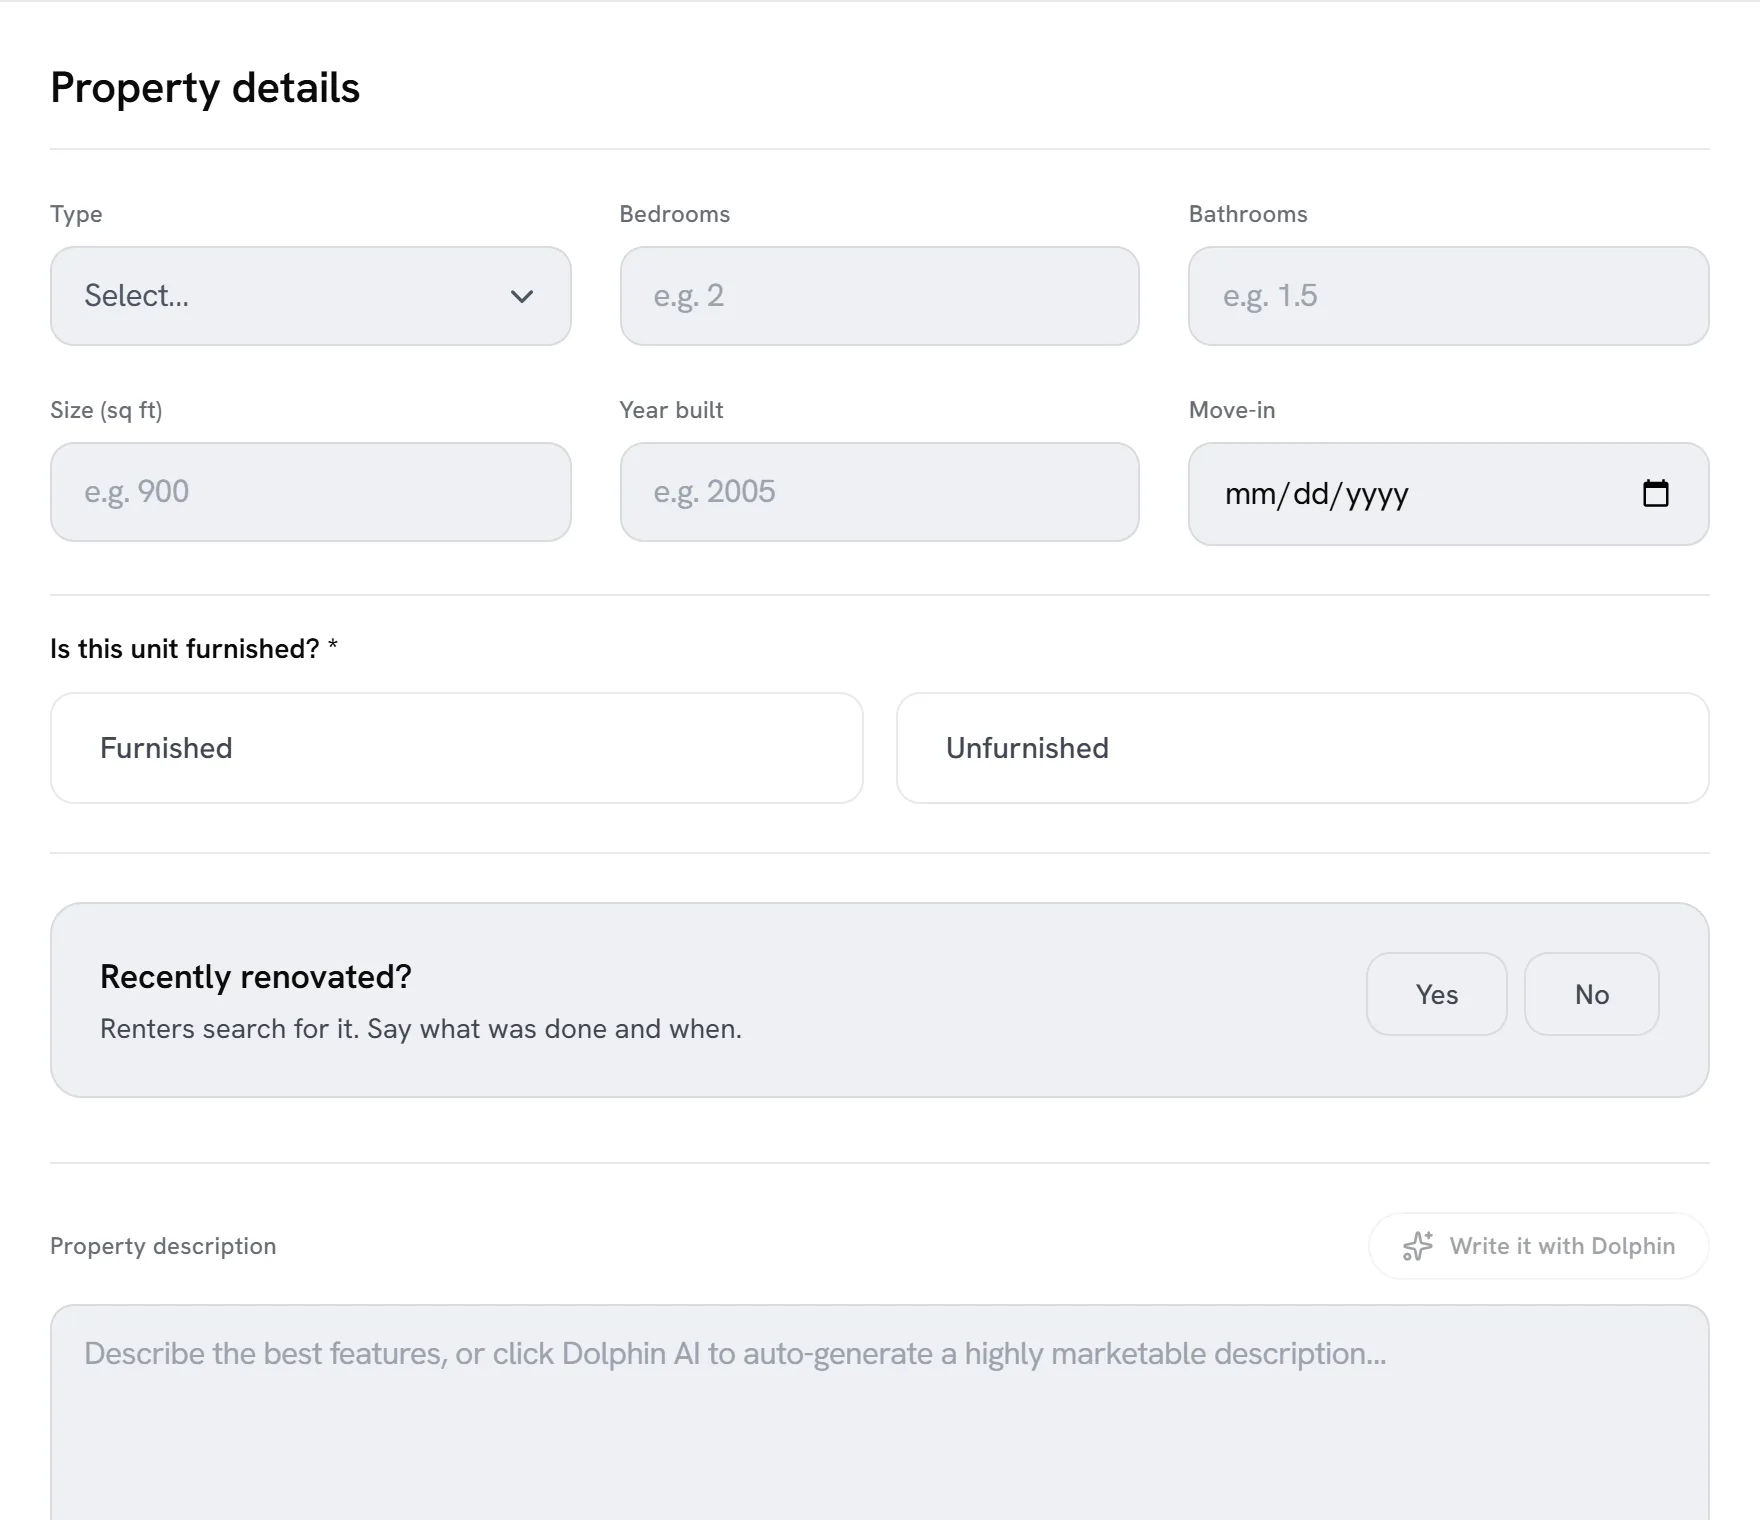The image size is (1760, 1520).
Task: Click the 'Recently renovated?' heading
Action: click(256, 977)
